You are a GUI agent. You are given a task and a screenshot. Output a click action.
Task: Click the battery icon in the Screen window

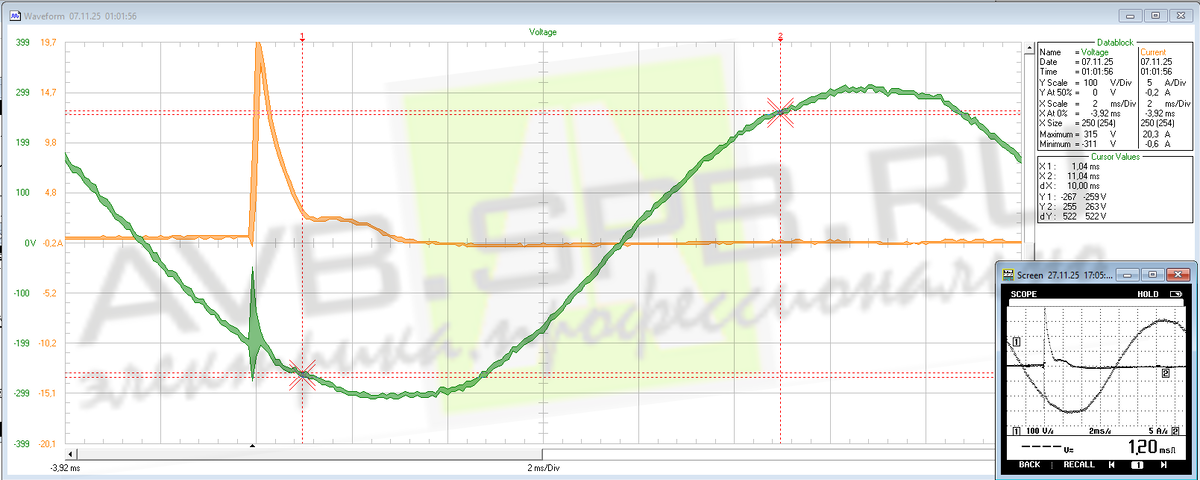(x=1174, y=295)
